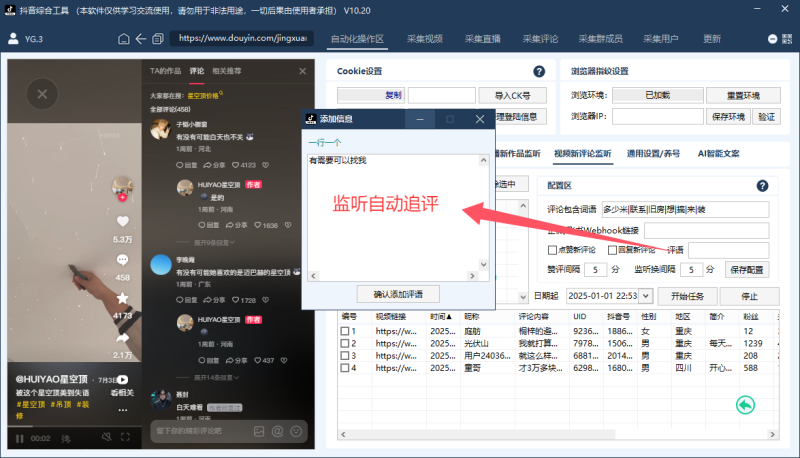800x458 pixels.
Task: Open the 采集视频 tab
Action: point(424,39)
